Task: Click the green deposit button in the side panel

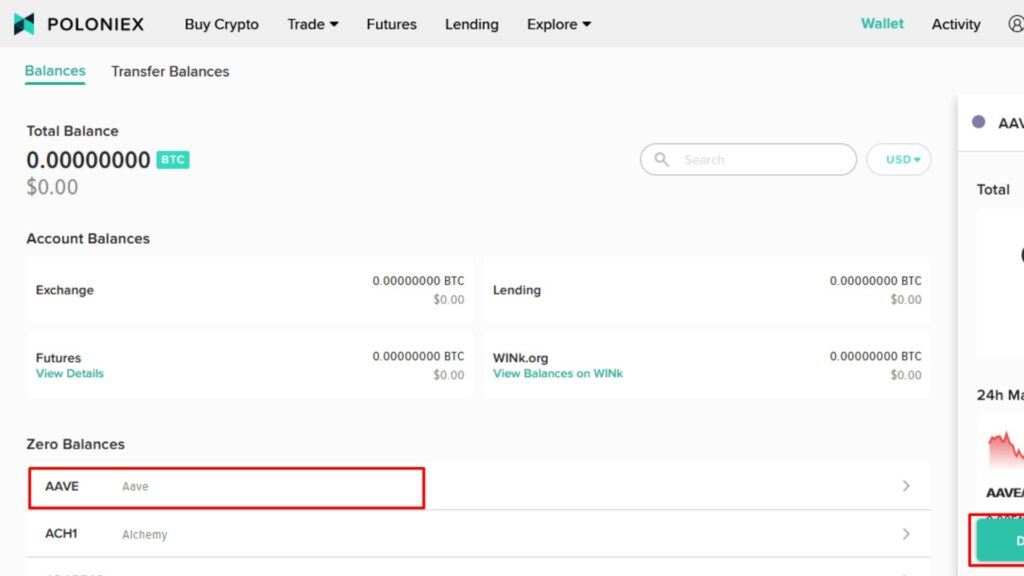Action: tap(1000, 540)
